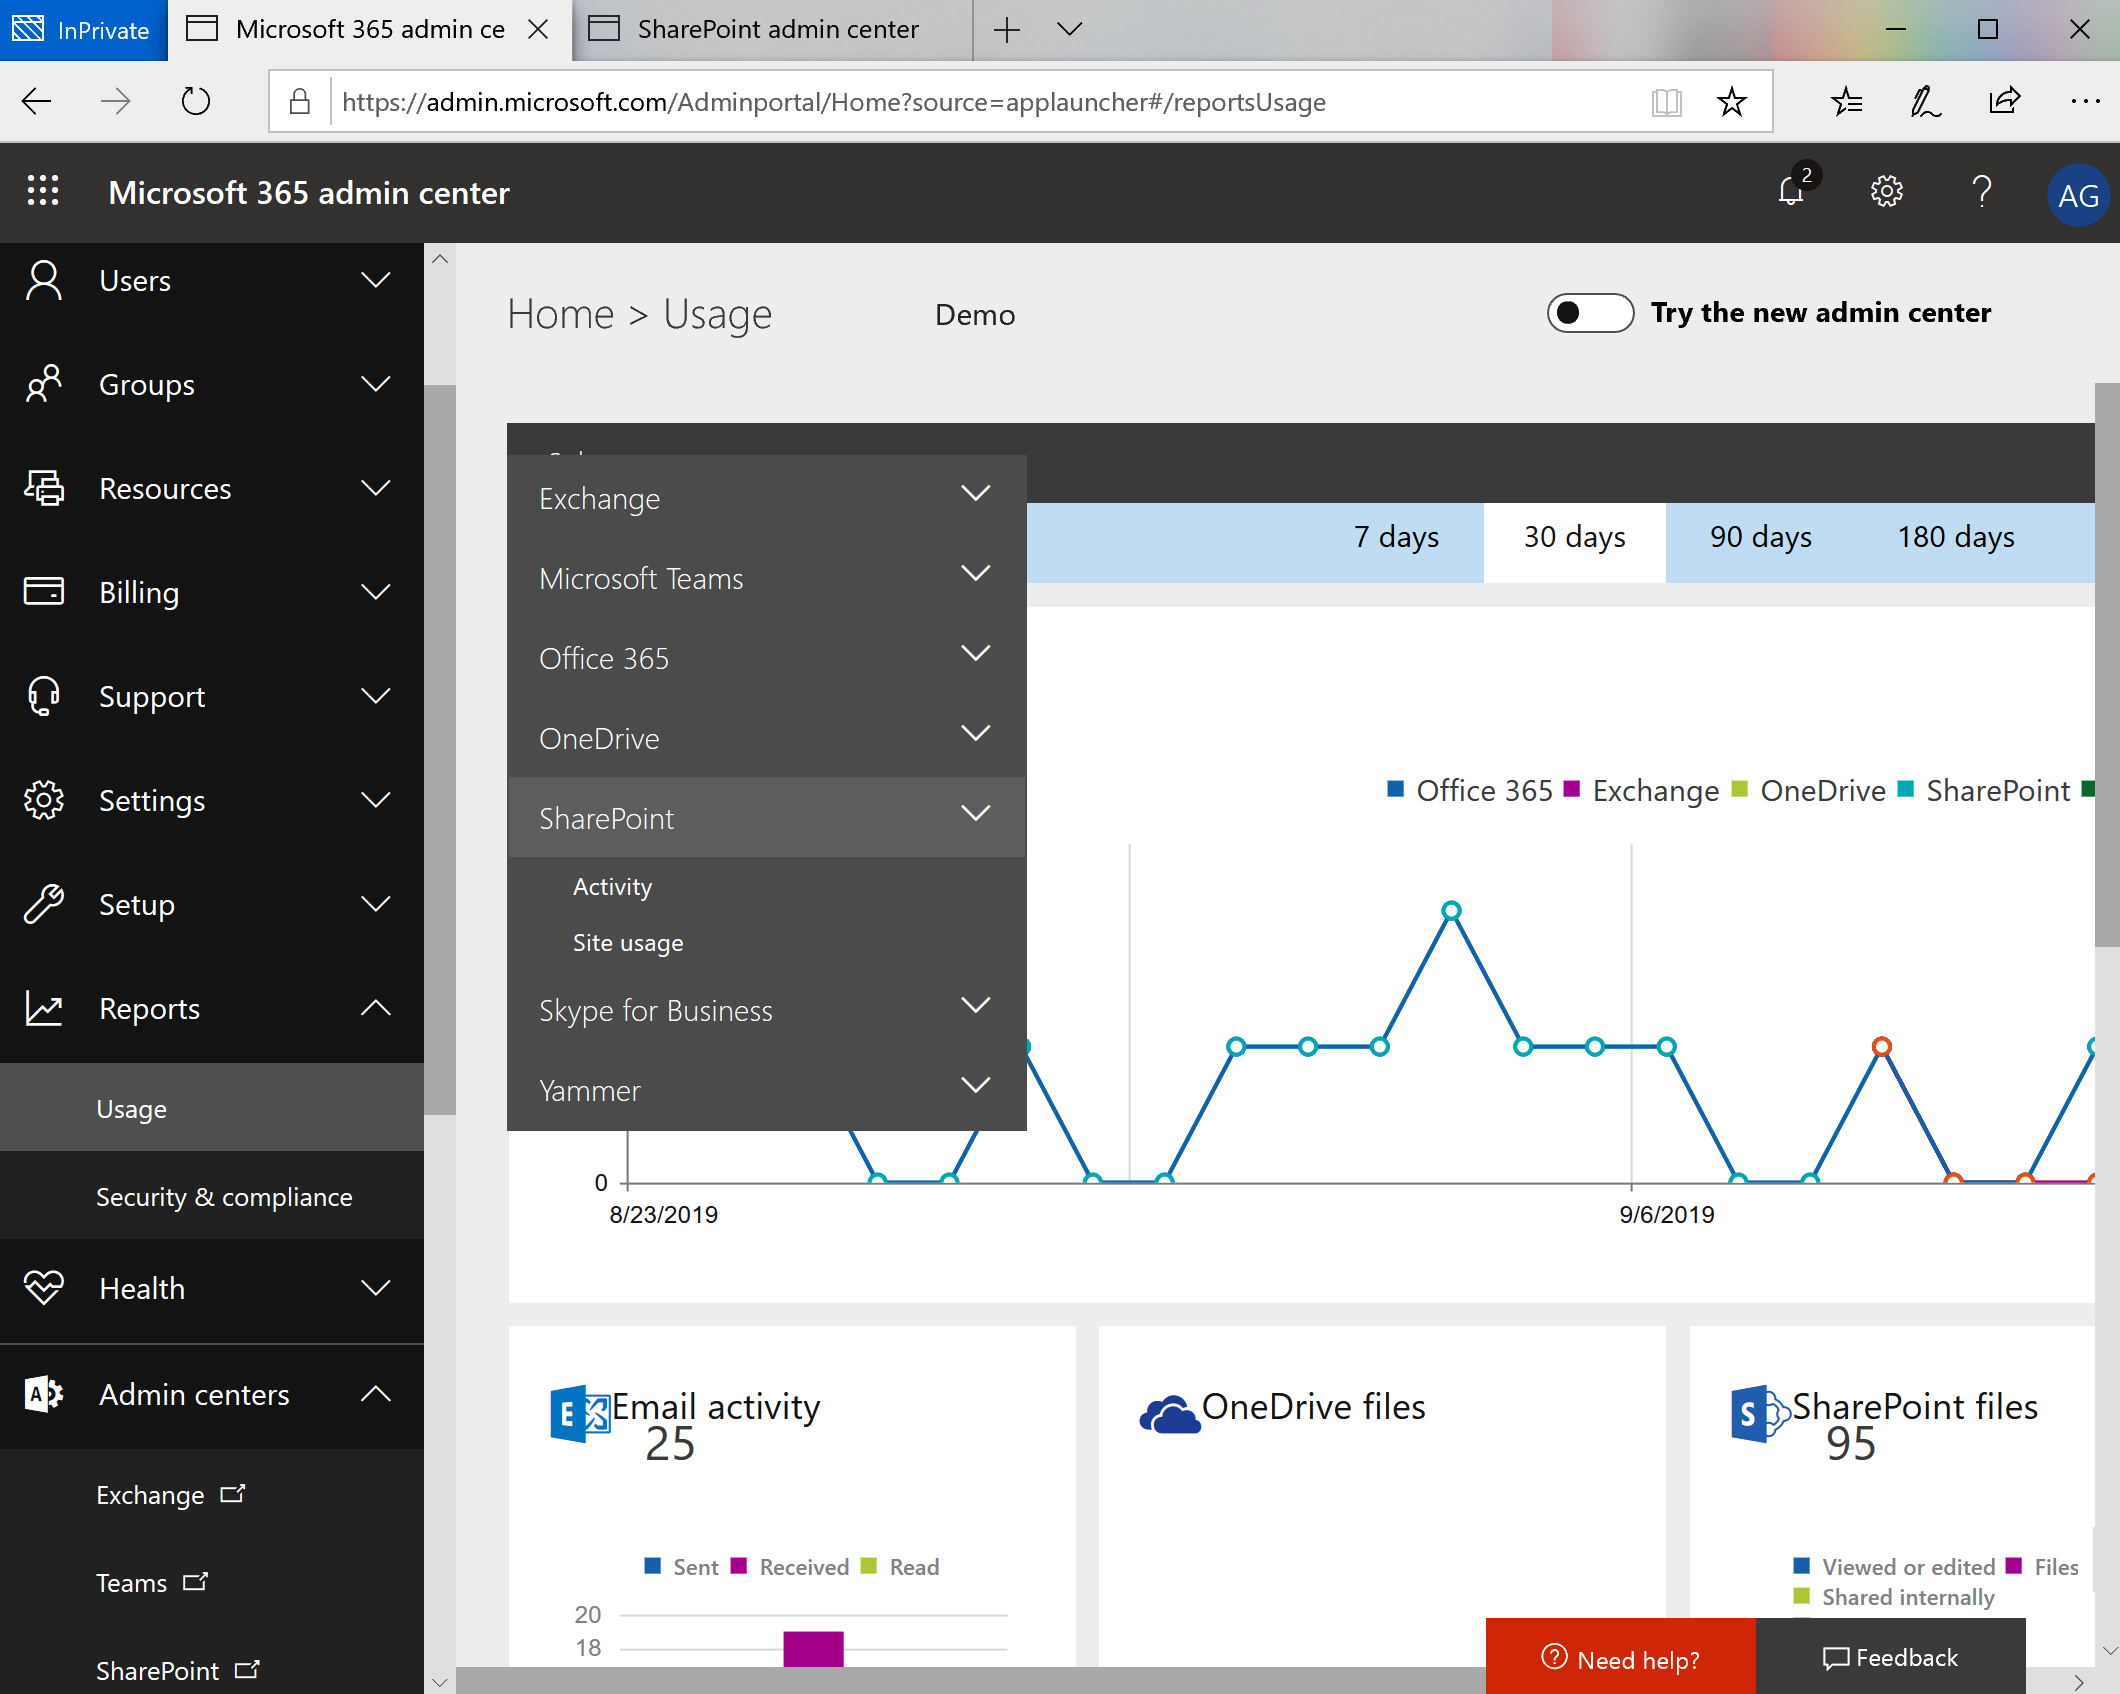
Task: Click the Exchange icon on Email activity card
Action: [580, 1414]
